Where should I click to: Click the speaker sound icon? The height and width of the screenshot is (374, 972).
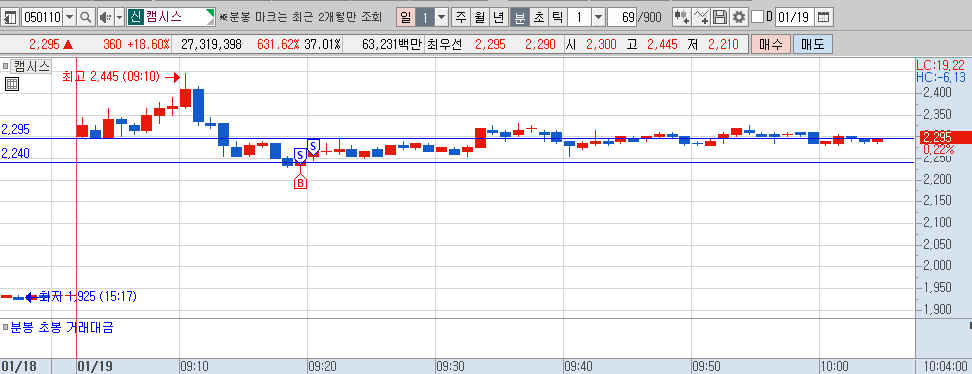click(105, 17)
